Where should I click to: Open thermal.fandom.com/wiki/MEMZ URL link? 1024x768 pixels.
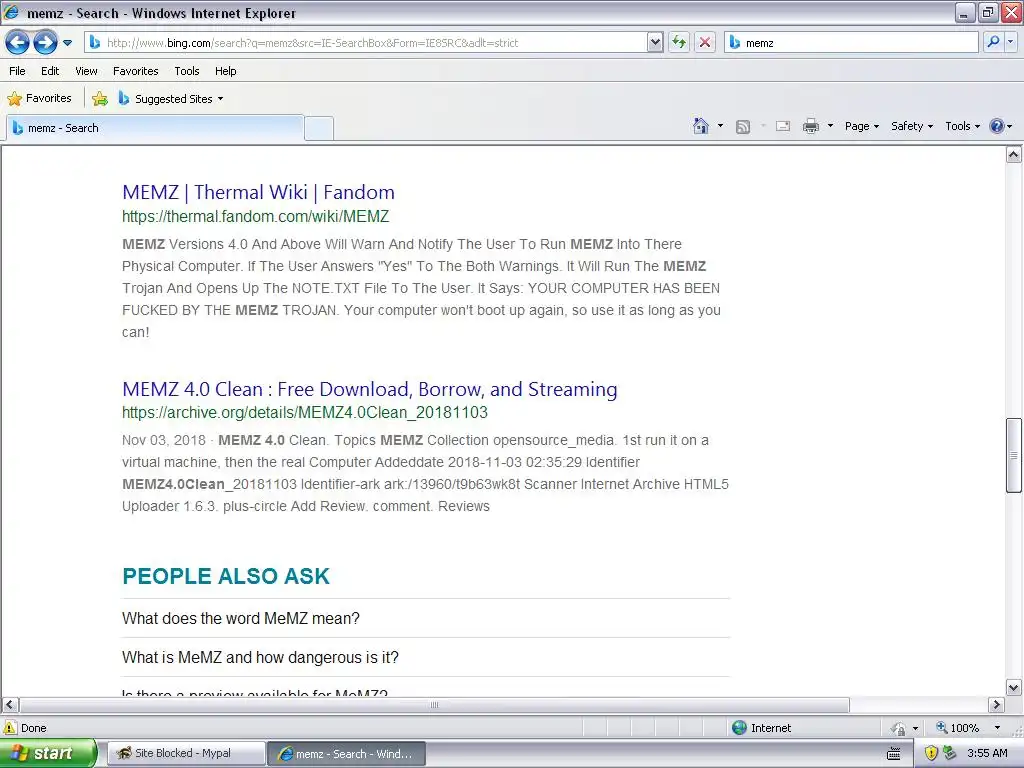tap(255, 216)
